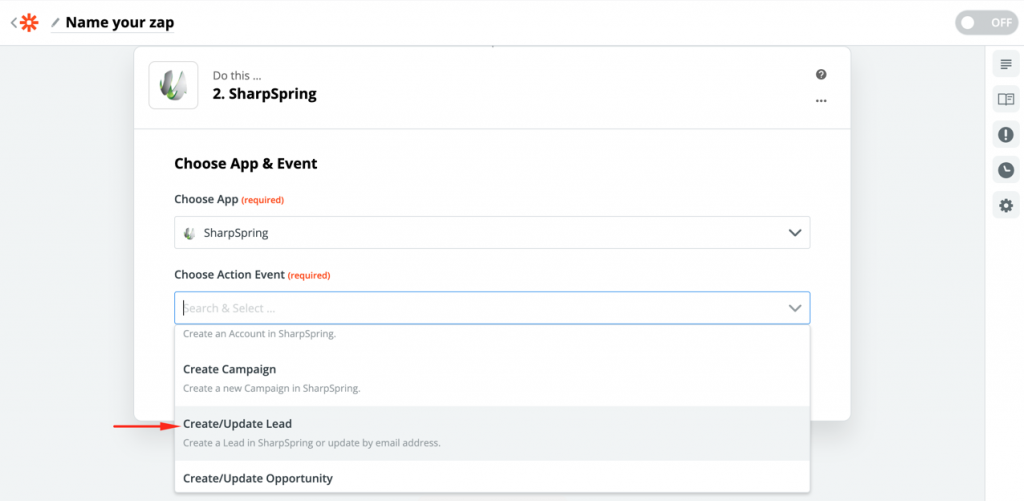
Task: Click the '2. SharpSpring' step title
Action: (x=264, y=95)
